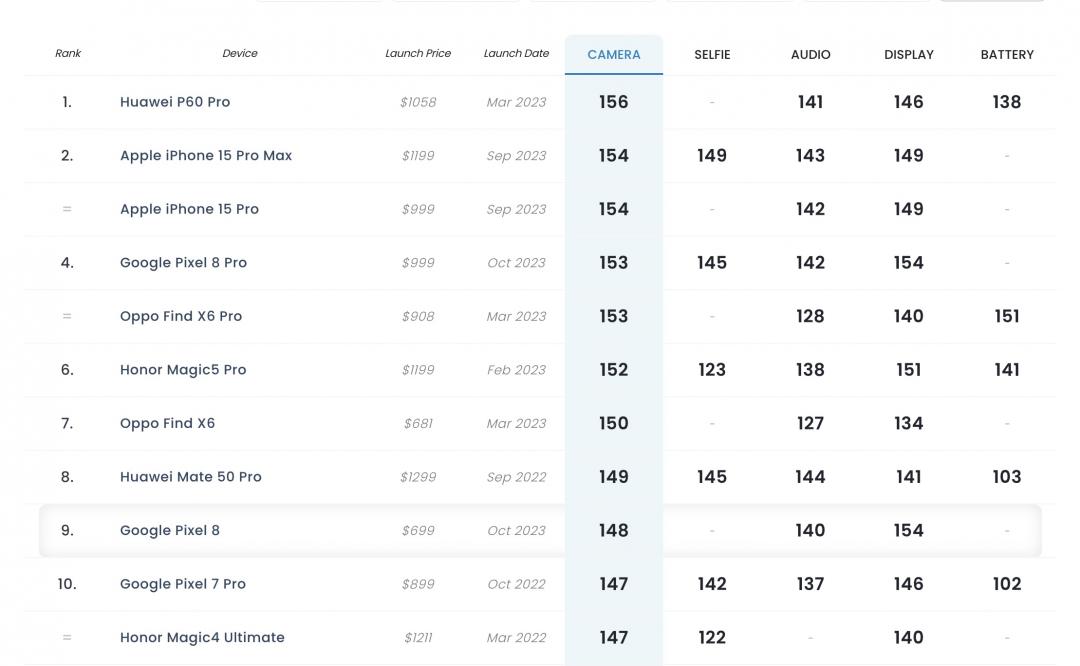Choose the BATTERY tab header

pos(1007,55)
